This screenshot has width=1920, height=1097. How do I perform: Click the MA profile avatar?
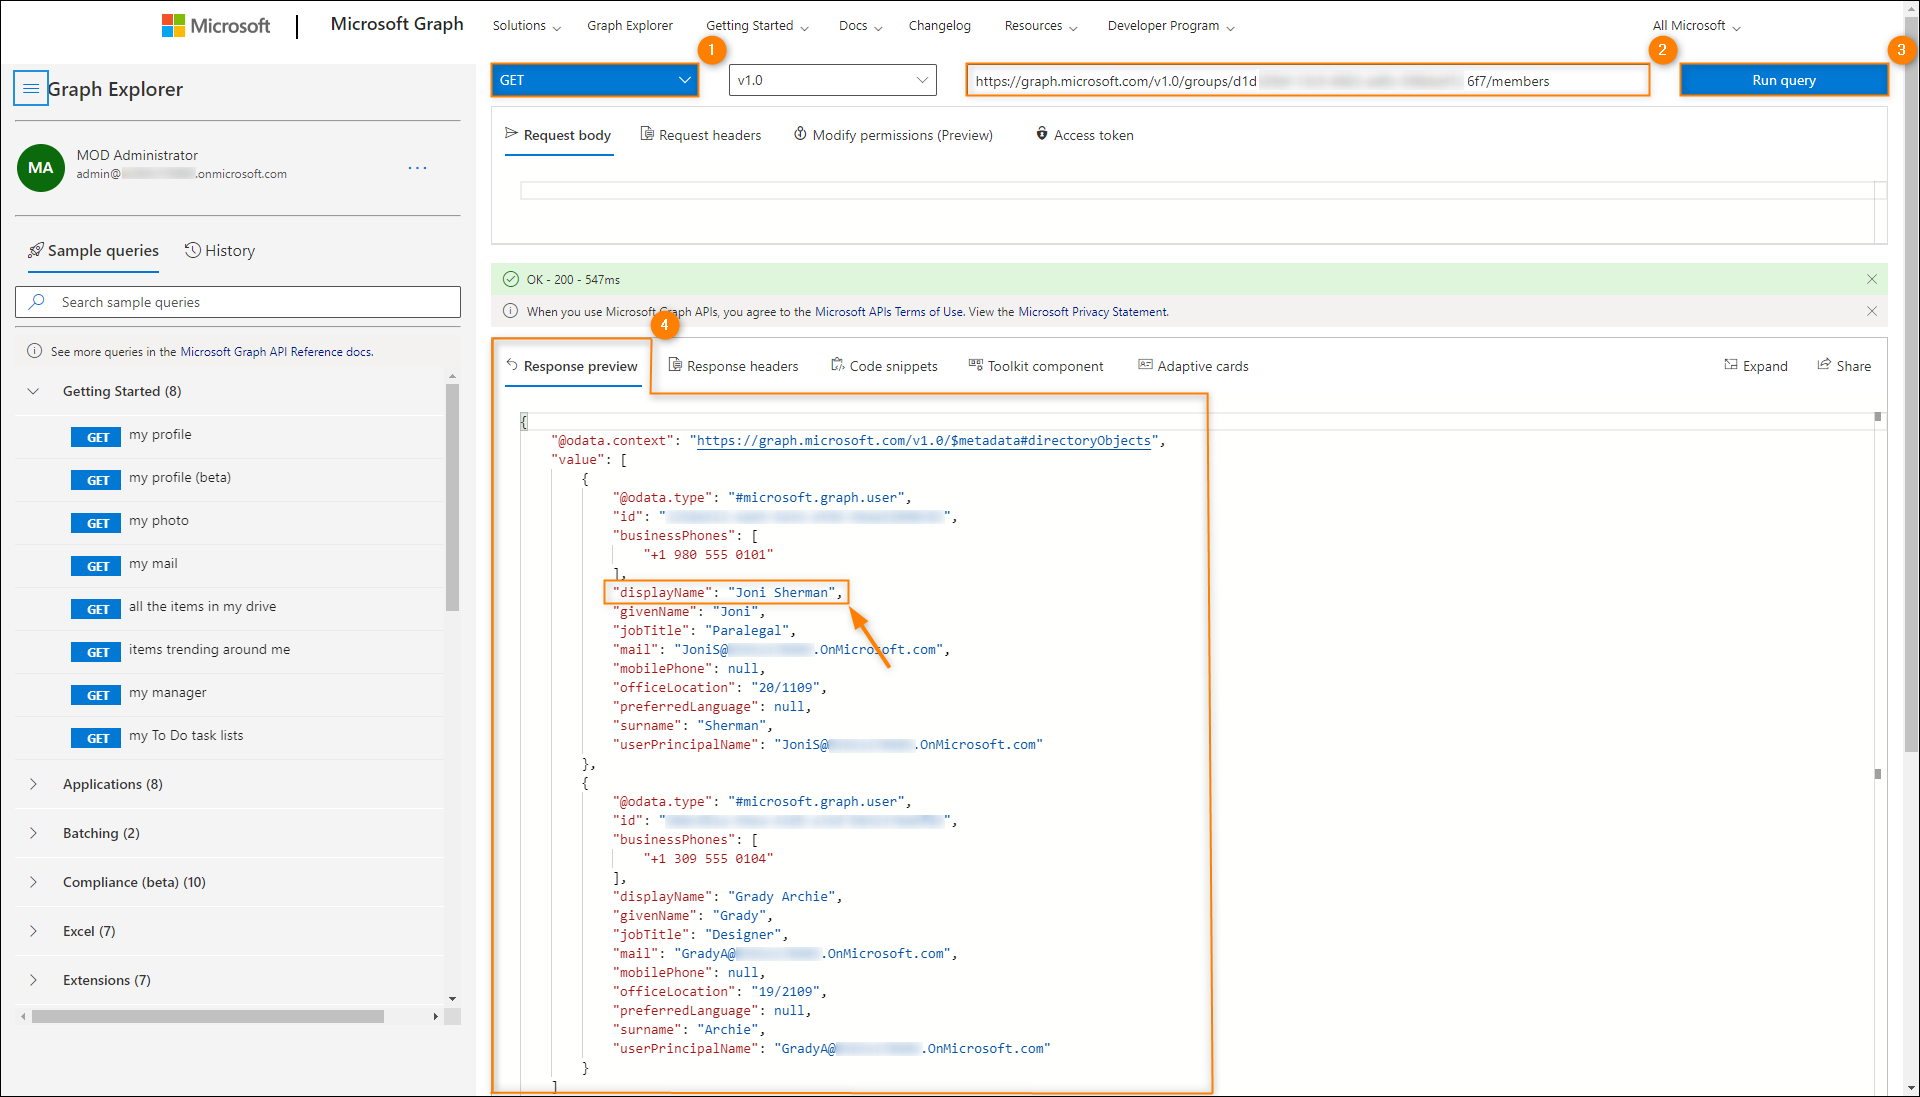41,167
